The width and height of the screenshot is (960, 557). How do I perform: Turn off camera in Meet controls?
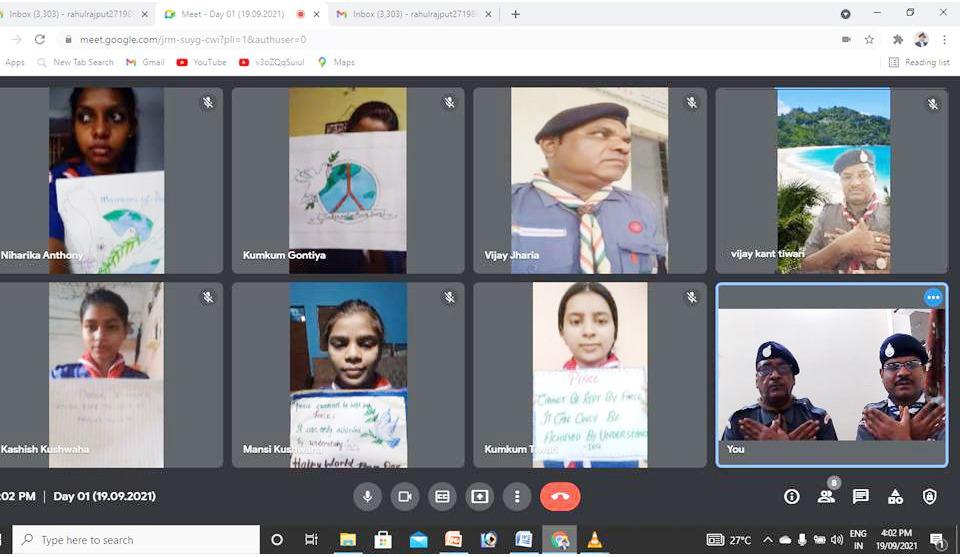click(405, 496)
